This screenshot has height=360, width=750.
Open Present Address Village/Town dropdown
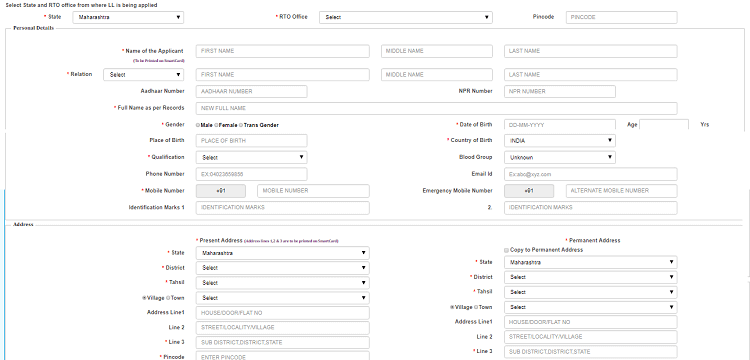283,298
